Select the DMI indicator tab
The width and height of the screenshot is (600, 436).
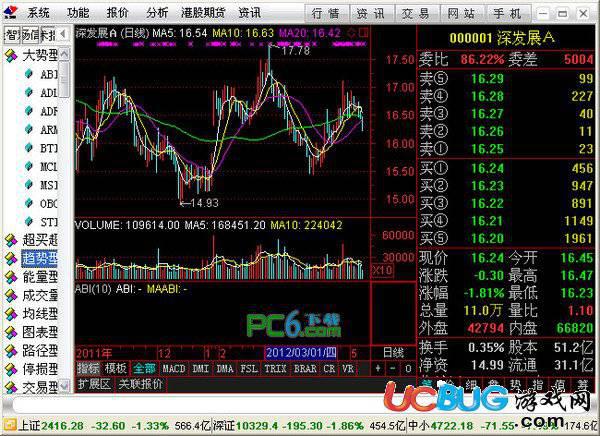click(201, 369)
